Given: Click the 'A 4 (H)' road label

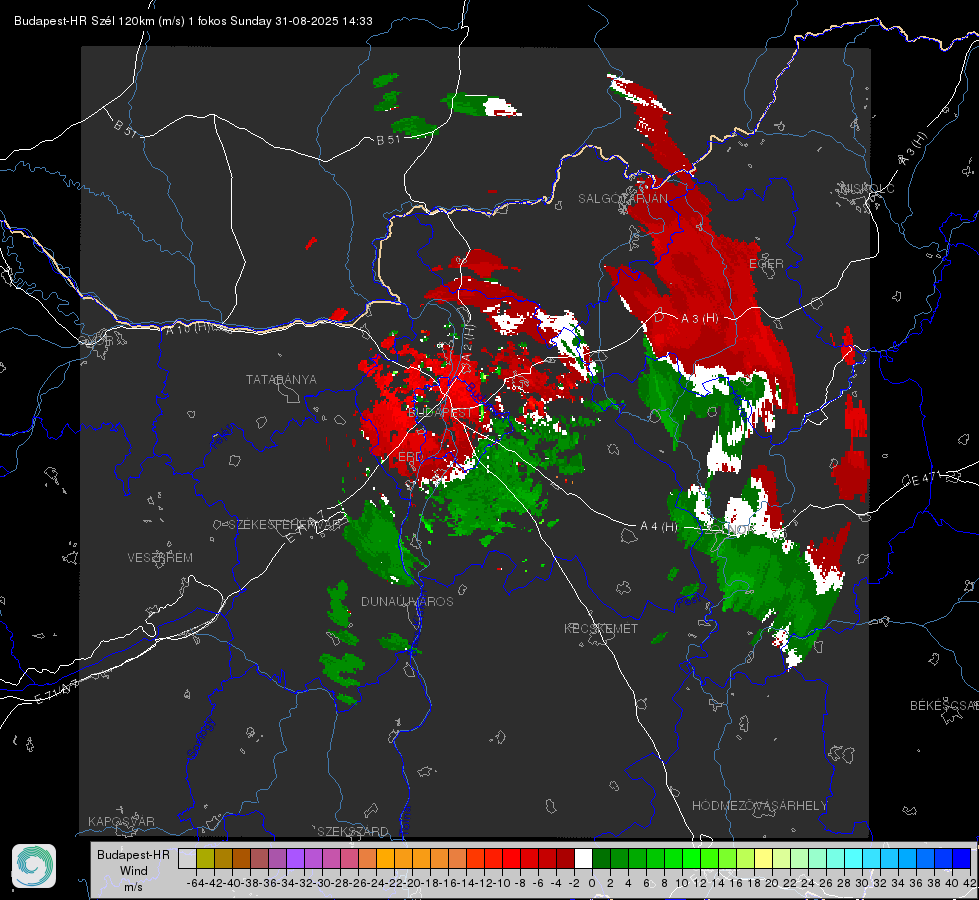Looking at the screenshot, I should [658, 527].
